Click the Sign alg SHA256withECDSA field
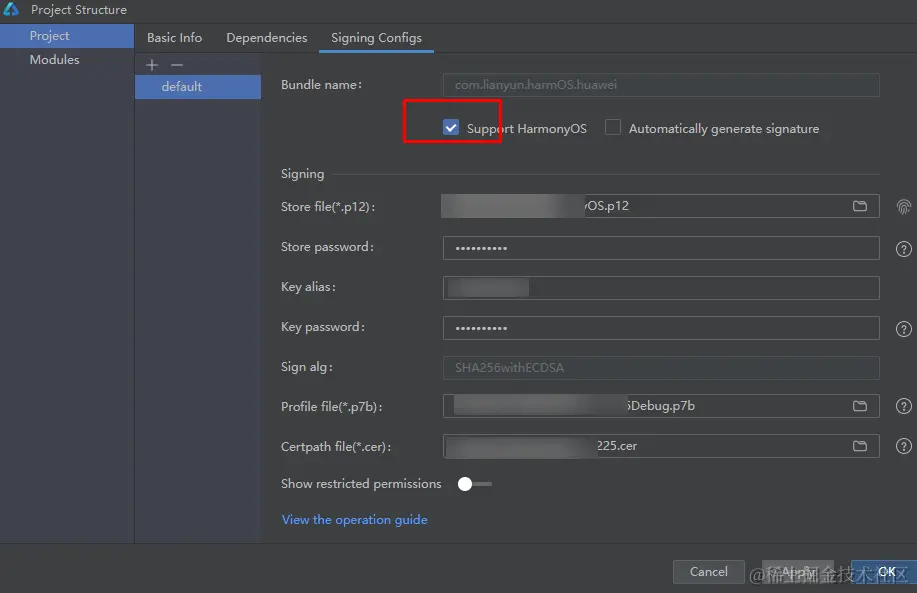 (661, 368)
